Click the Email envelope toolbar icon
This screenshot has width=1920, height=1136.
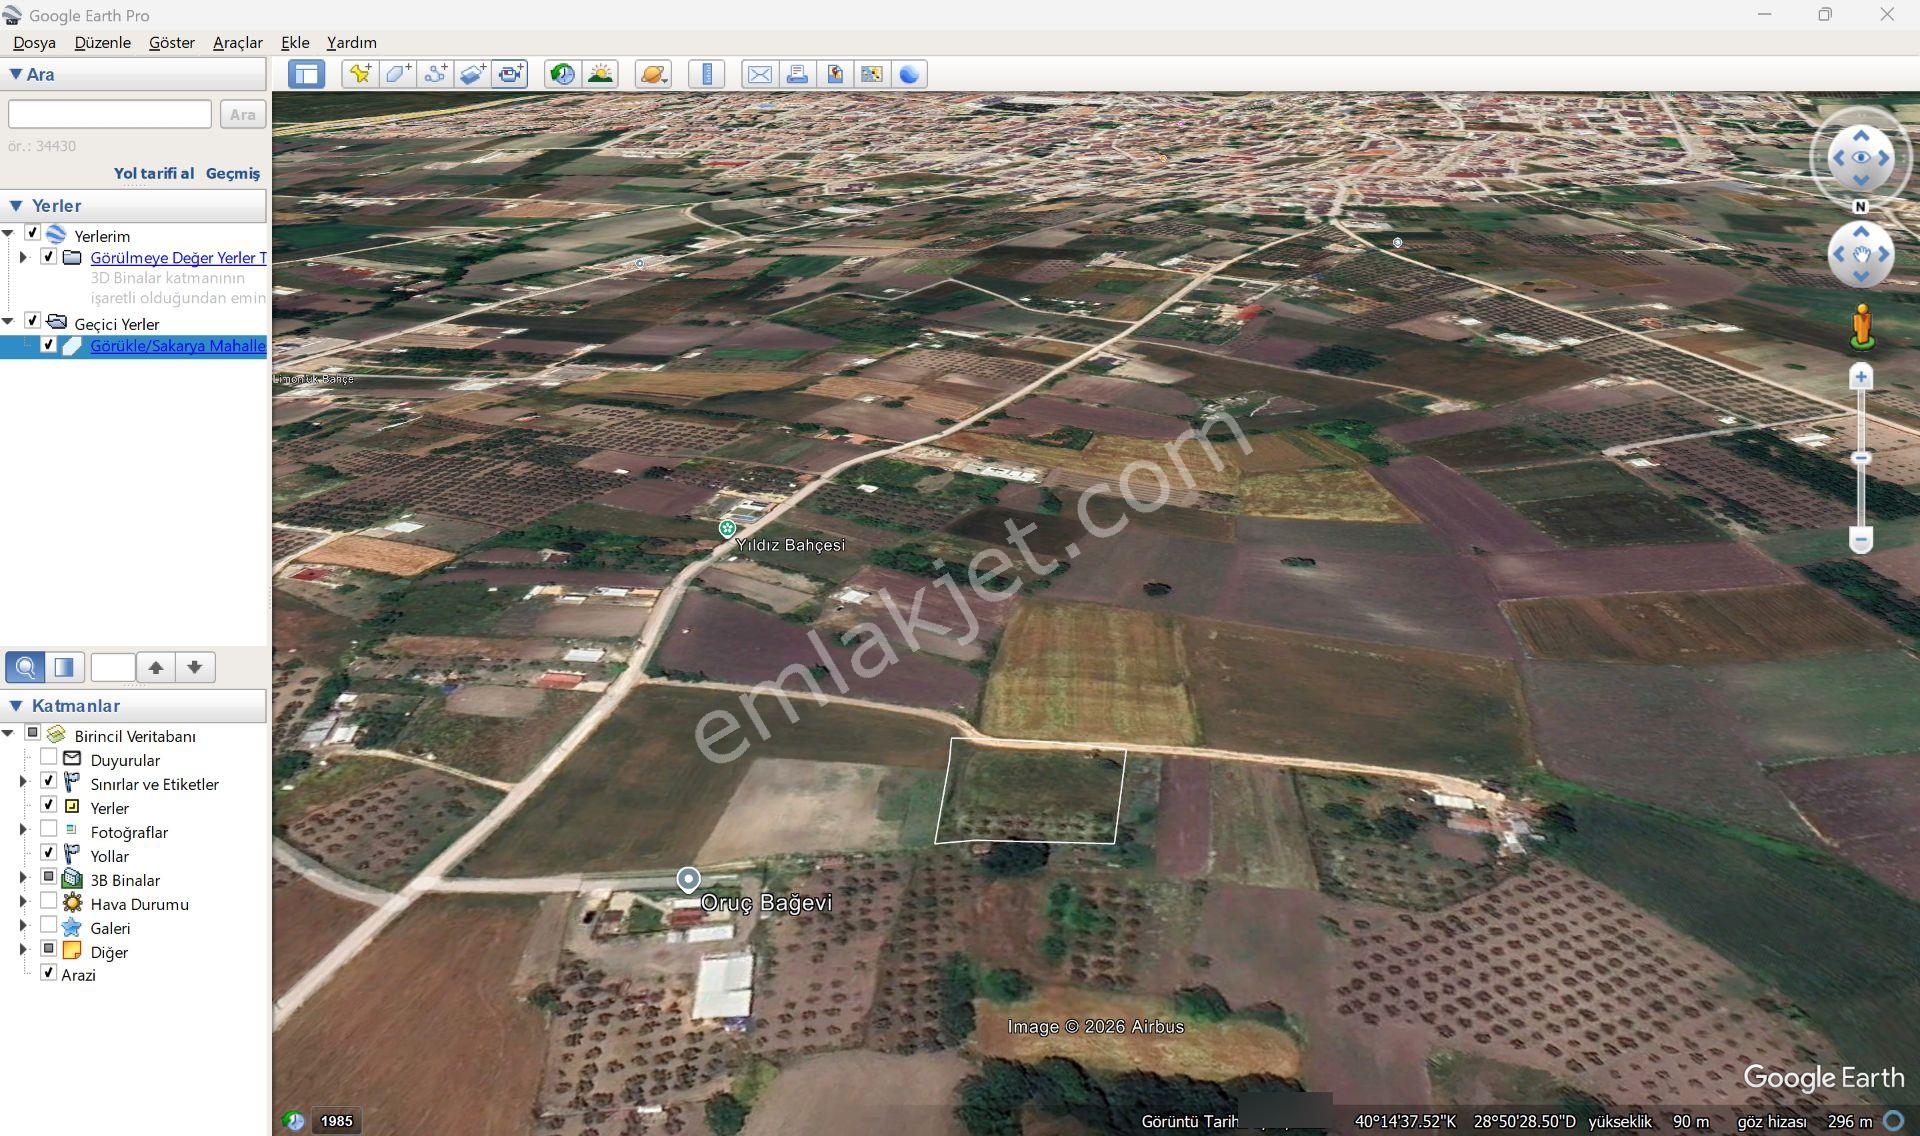click(x=759, y=74)
